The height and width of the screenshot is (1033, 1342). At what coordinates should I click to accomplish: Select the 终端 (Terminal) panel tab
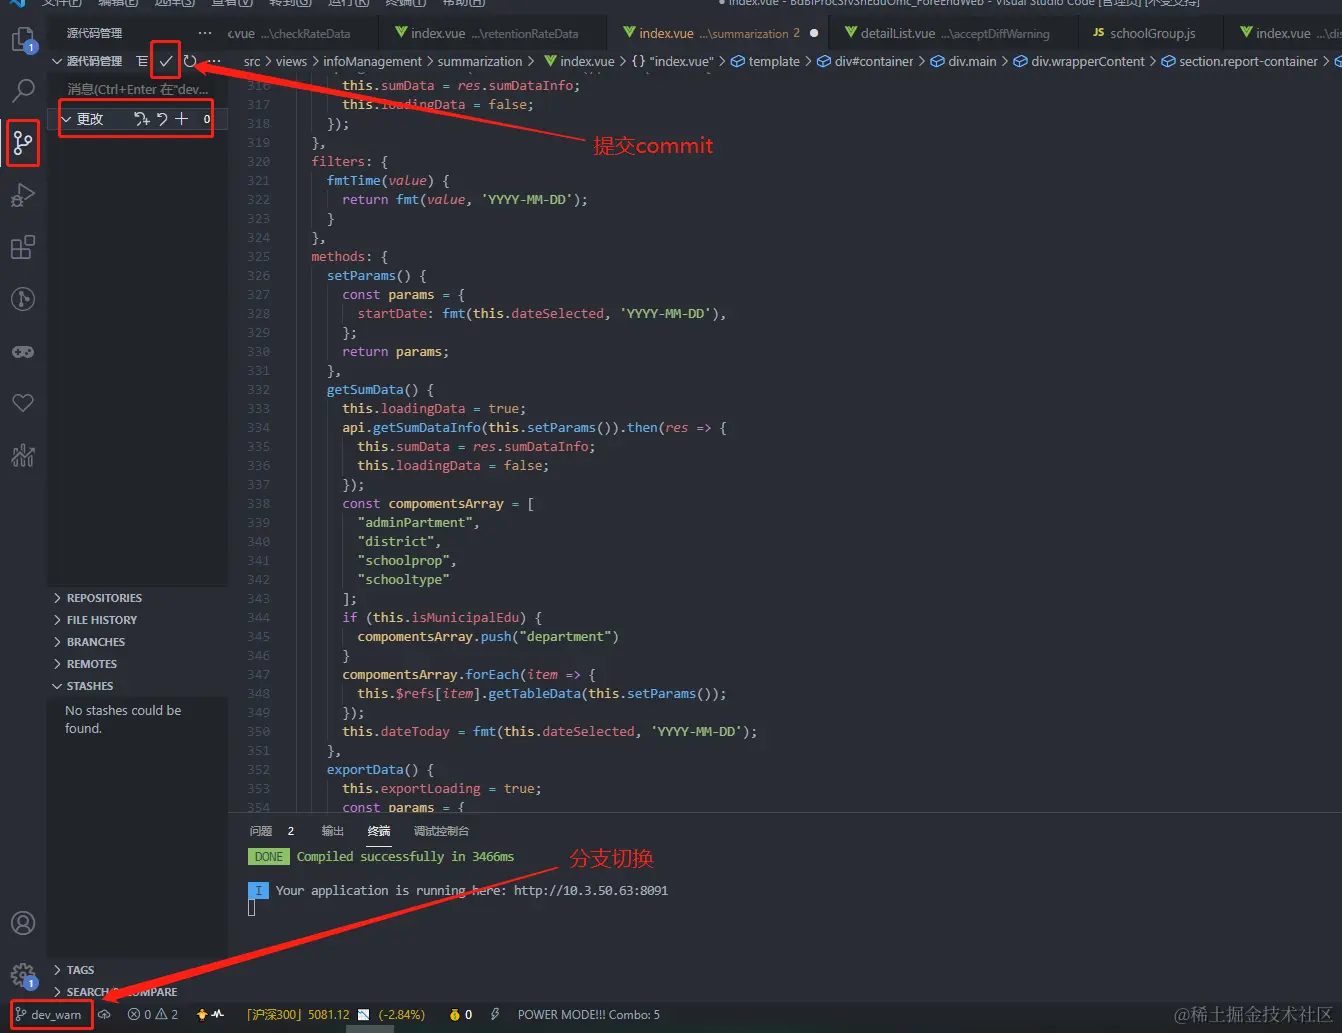coord(379,831)
